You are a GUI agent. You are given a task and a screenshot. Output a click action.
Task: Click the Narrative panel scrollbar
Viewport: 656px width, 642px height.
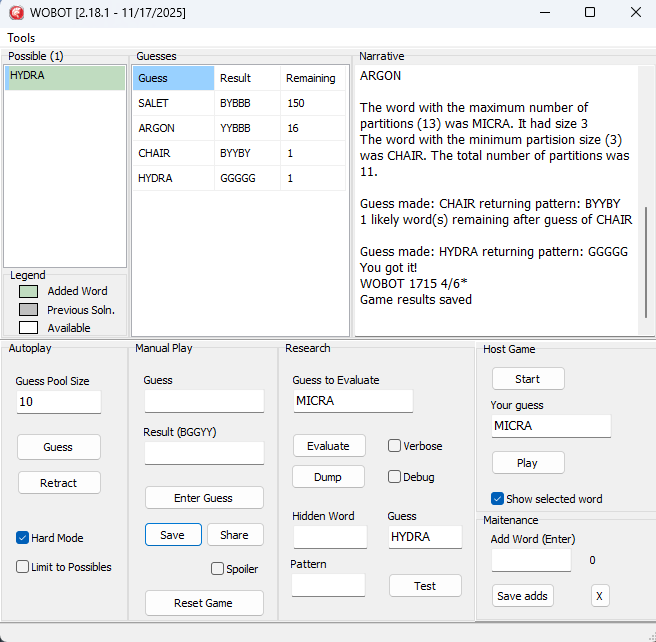(645, 260)
